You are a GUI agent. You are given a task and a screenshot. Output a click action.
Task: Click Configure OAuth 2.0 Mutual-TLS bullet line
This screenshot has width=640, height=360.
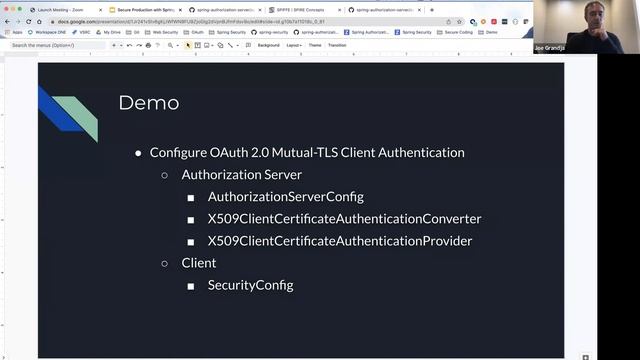(x=307, y=153)
